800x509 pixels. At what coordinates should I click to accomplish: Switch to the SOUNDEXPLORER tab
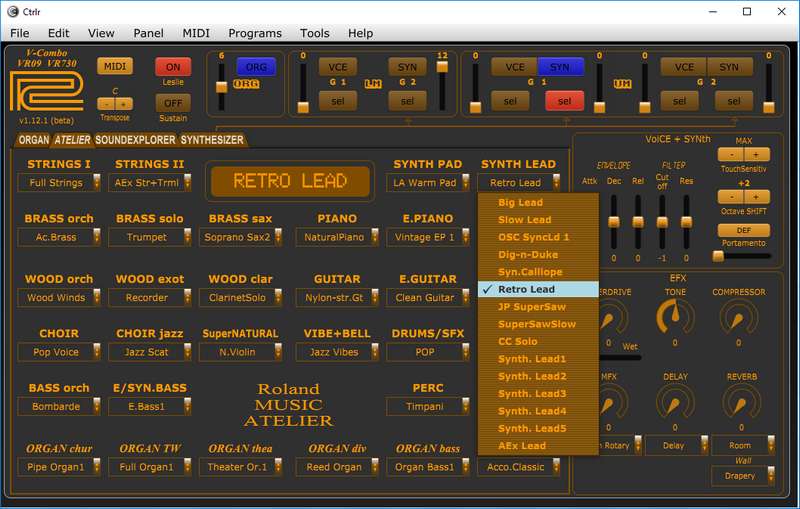click(135, 140)
